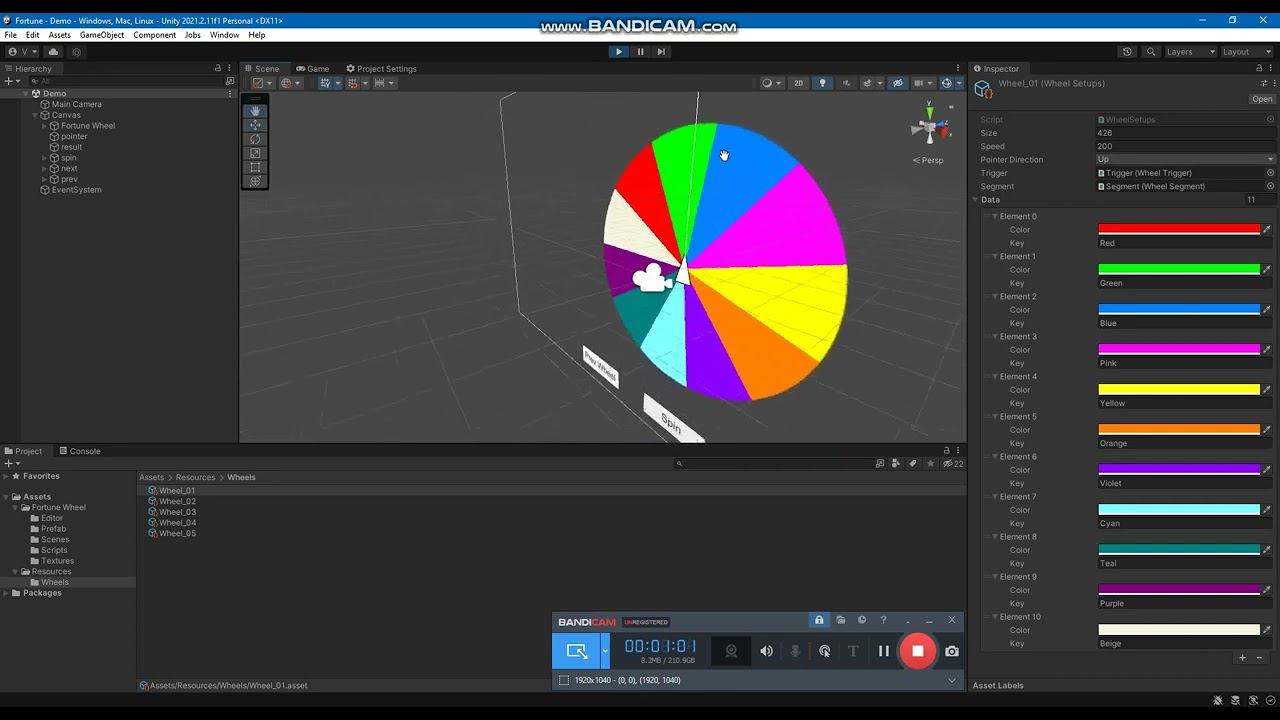Screen dimensions: 1280x720
Task: Click the Step button in Unity toolbar
Action: (661, 52)
